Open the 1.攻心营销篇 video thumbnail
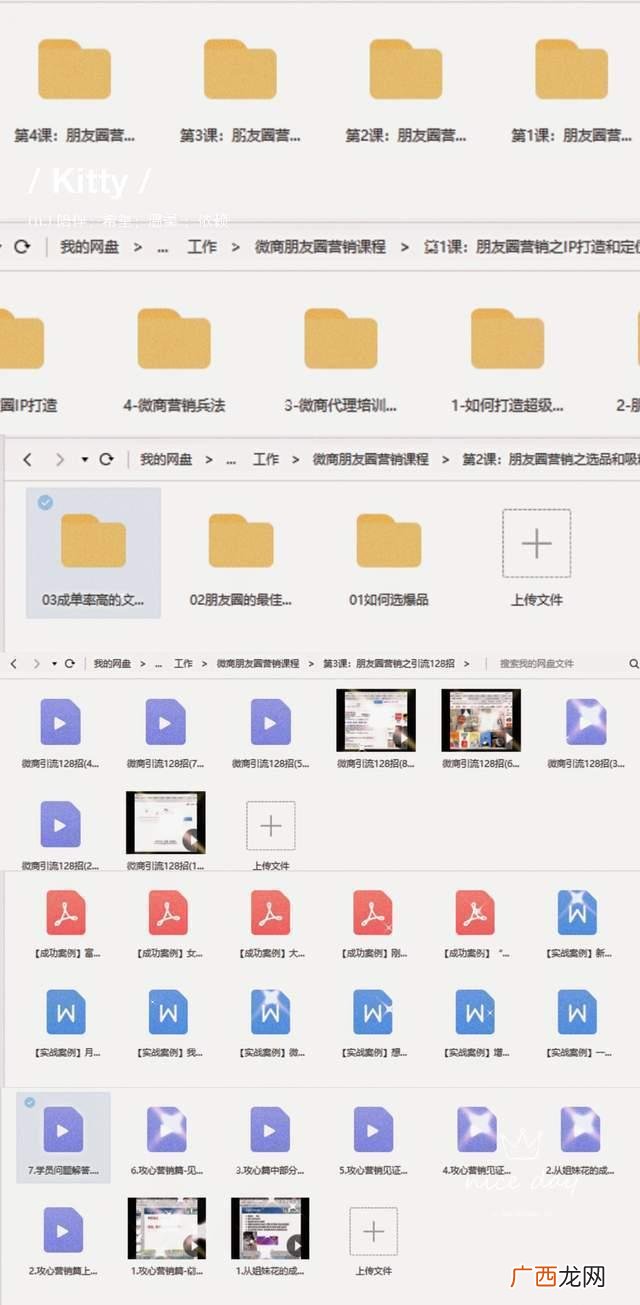Viewport: 640px width, 1305px height. click(x=167, y=1228)
